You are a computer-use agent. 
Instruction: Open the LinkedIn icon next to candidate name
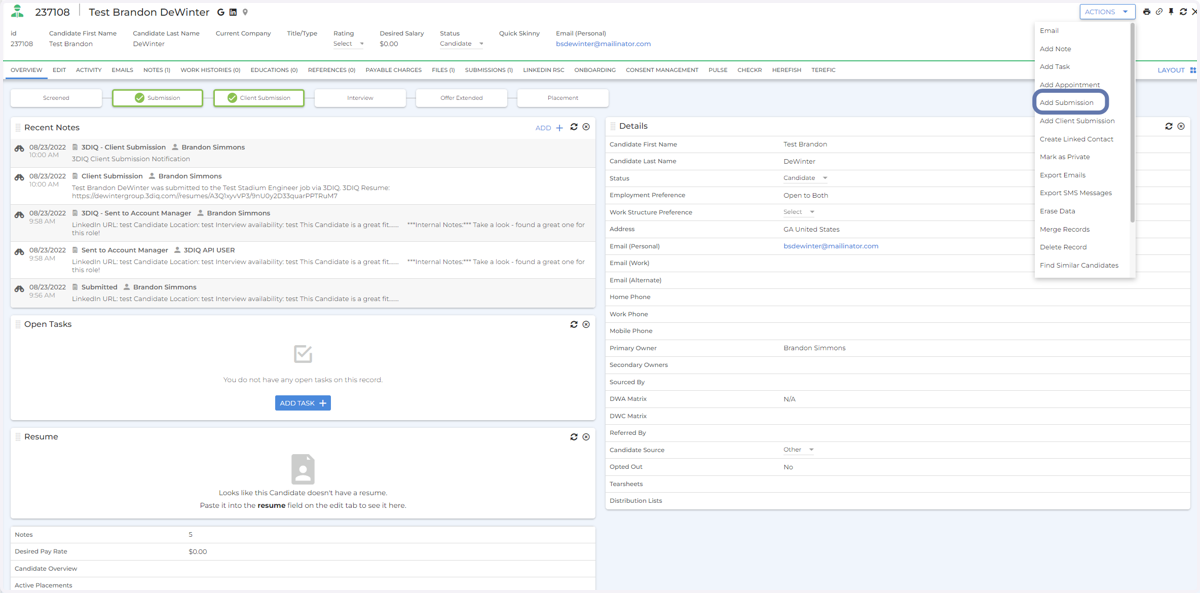(233, 13)
